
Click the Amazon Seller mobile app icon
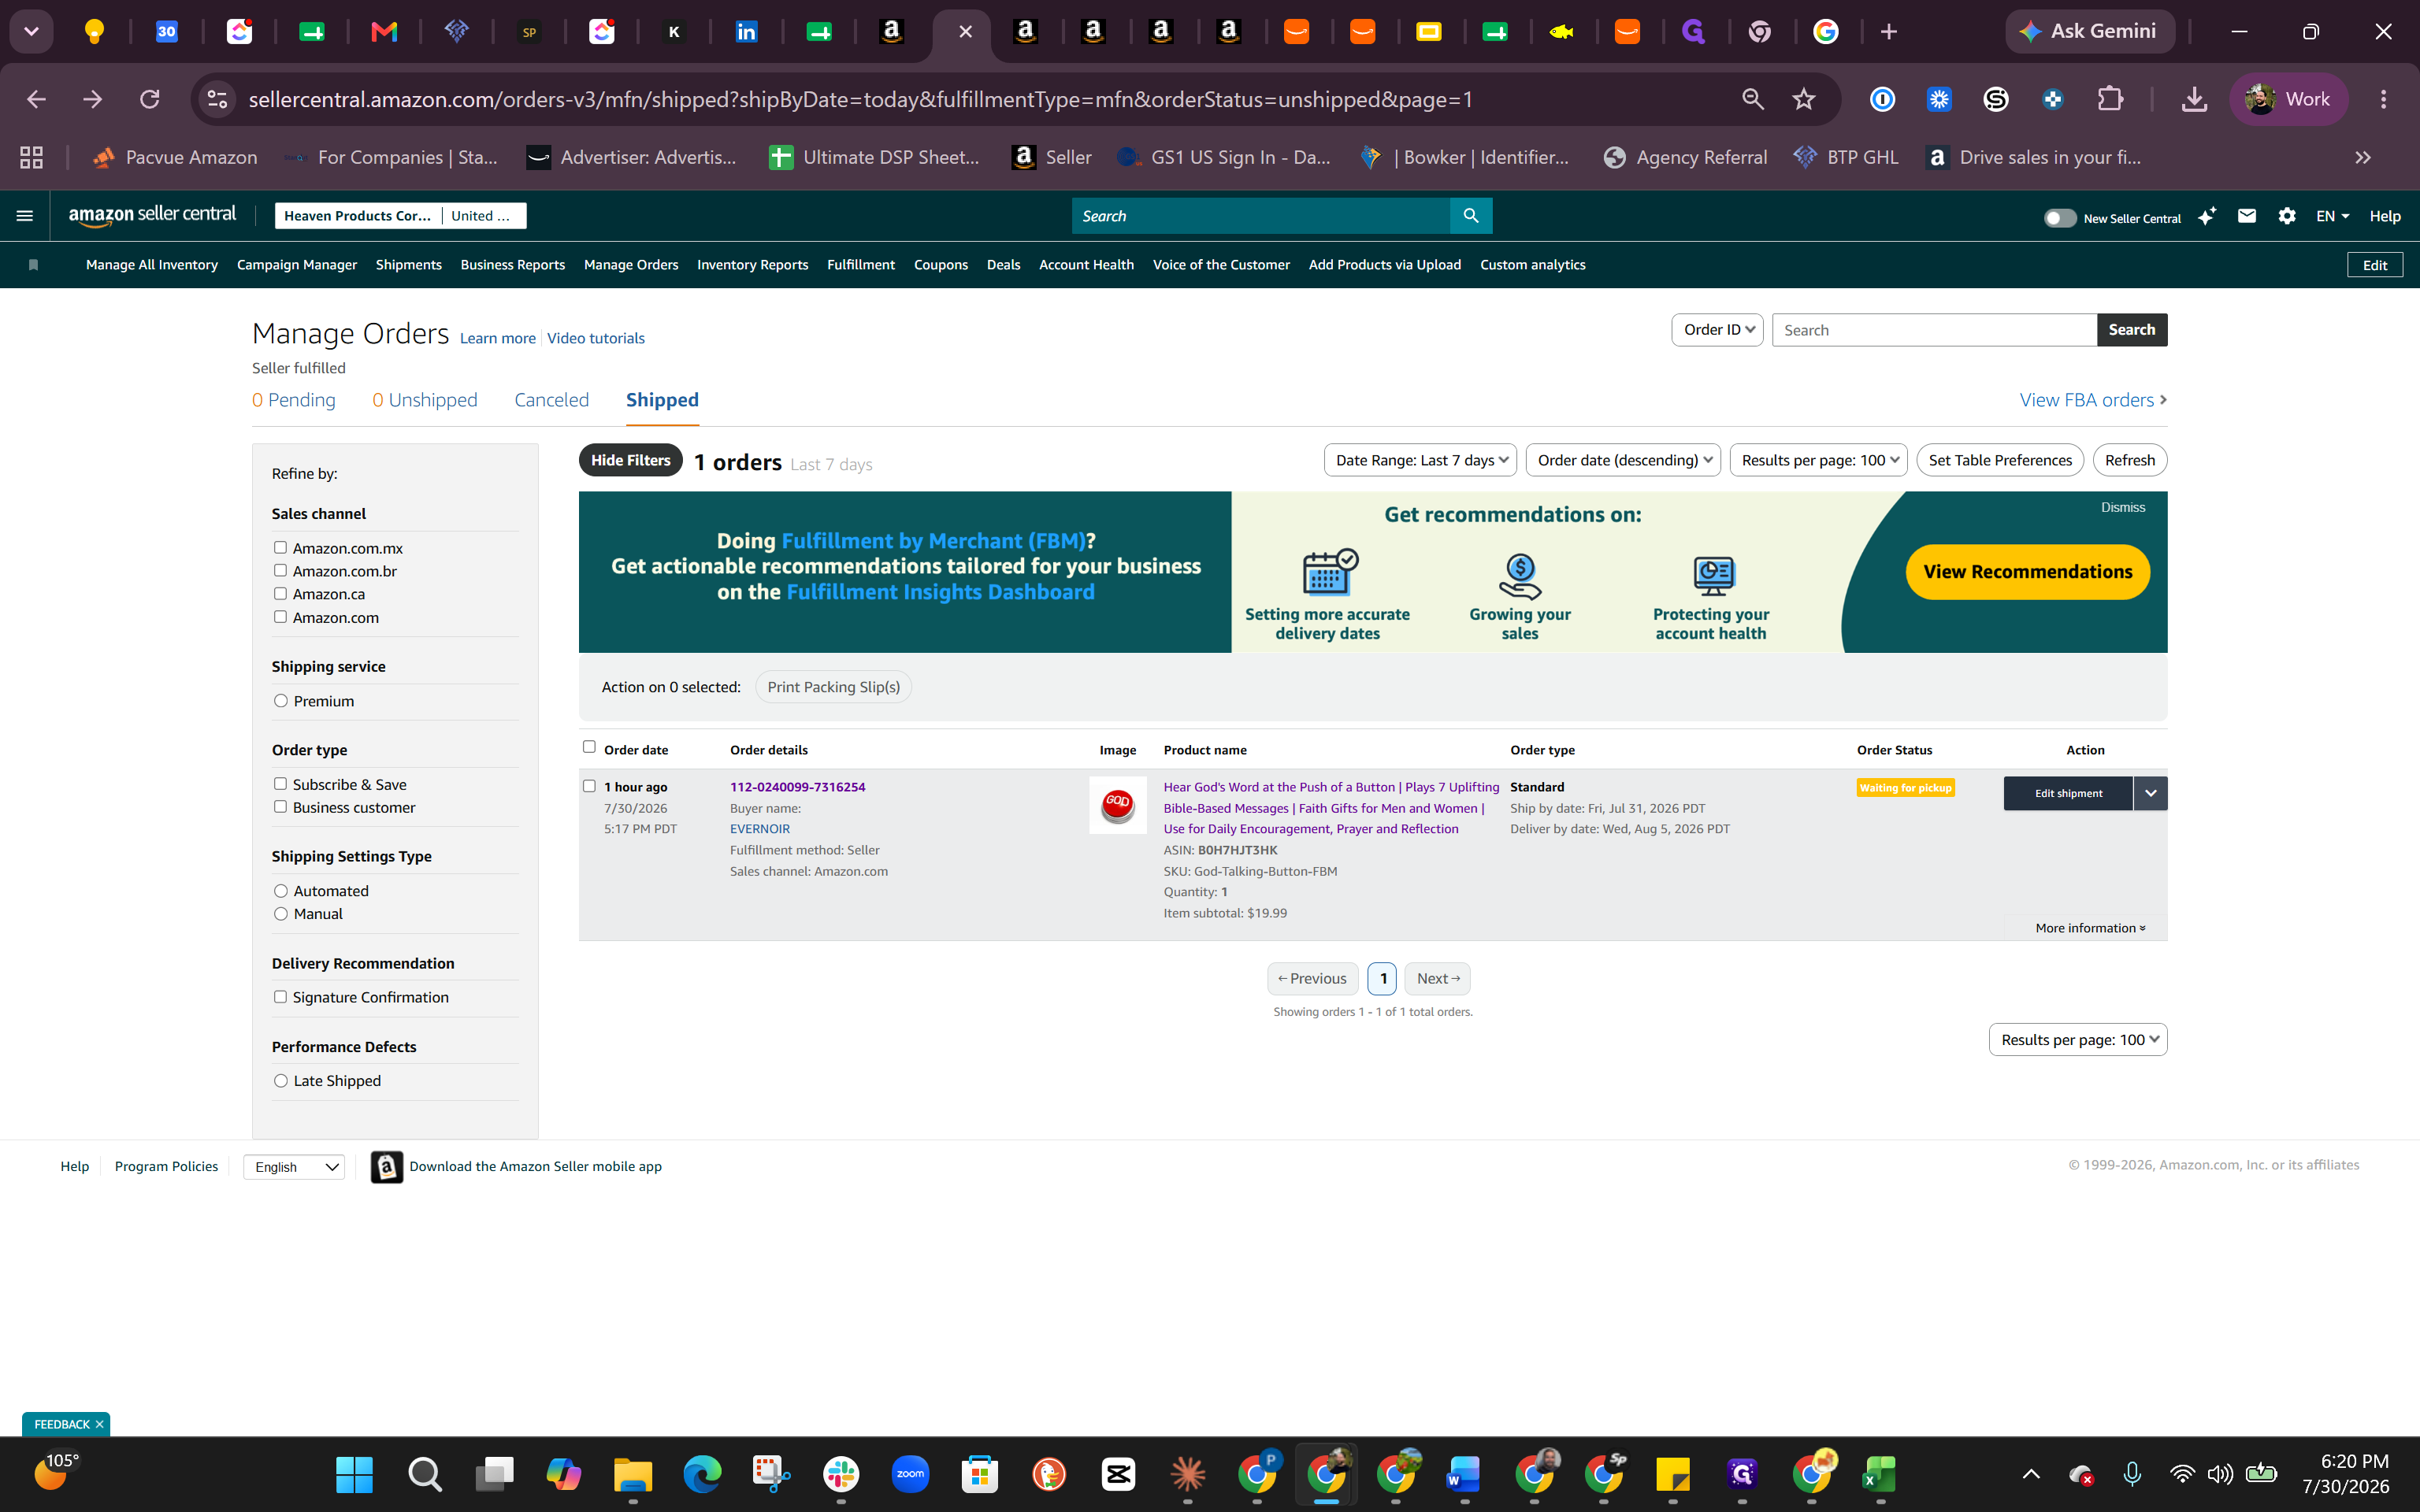pyautogui.click(x=387, y=1167)
